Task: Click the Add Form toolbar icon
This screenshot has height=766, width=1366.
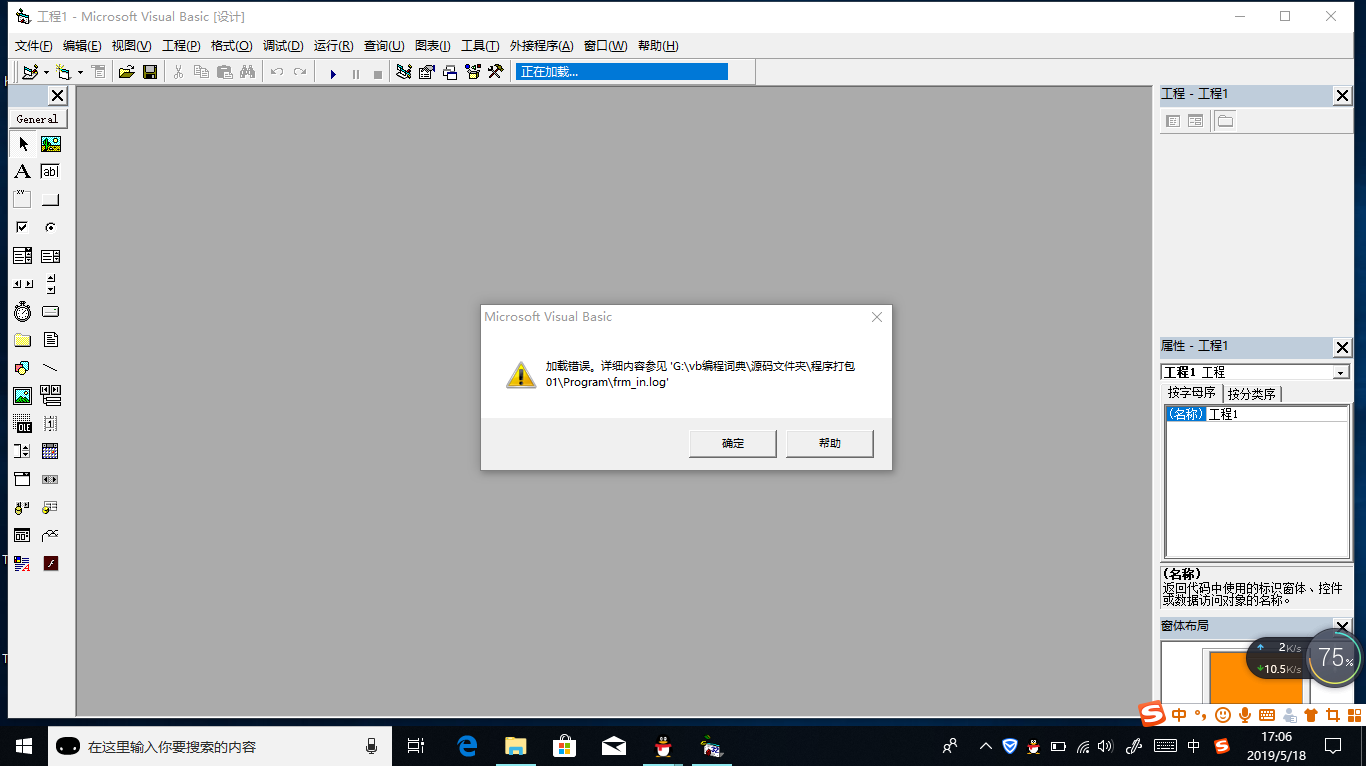Action: (64, 72)
